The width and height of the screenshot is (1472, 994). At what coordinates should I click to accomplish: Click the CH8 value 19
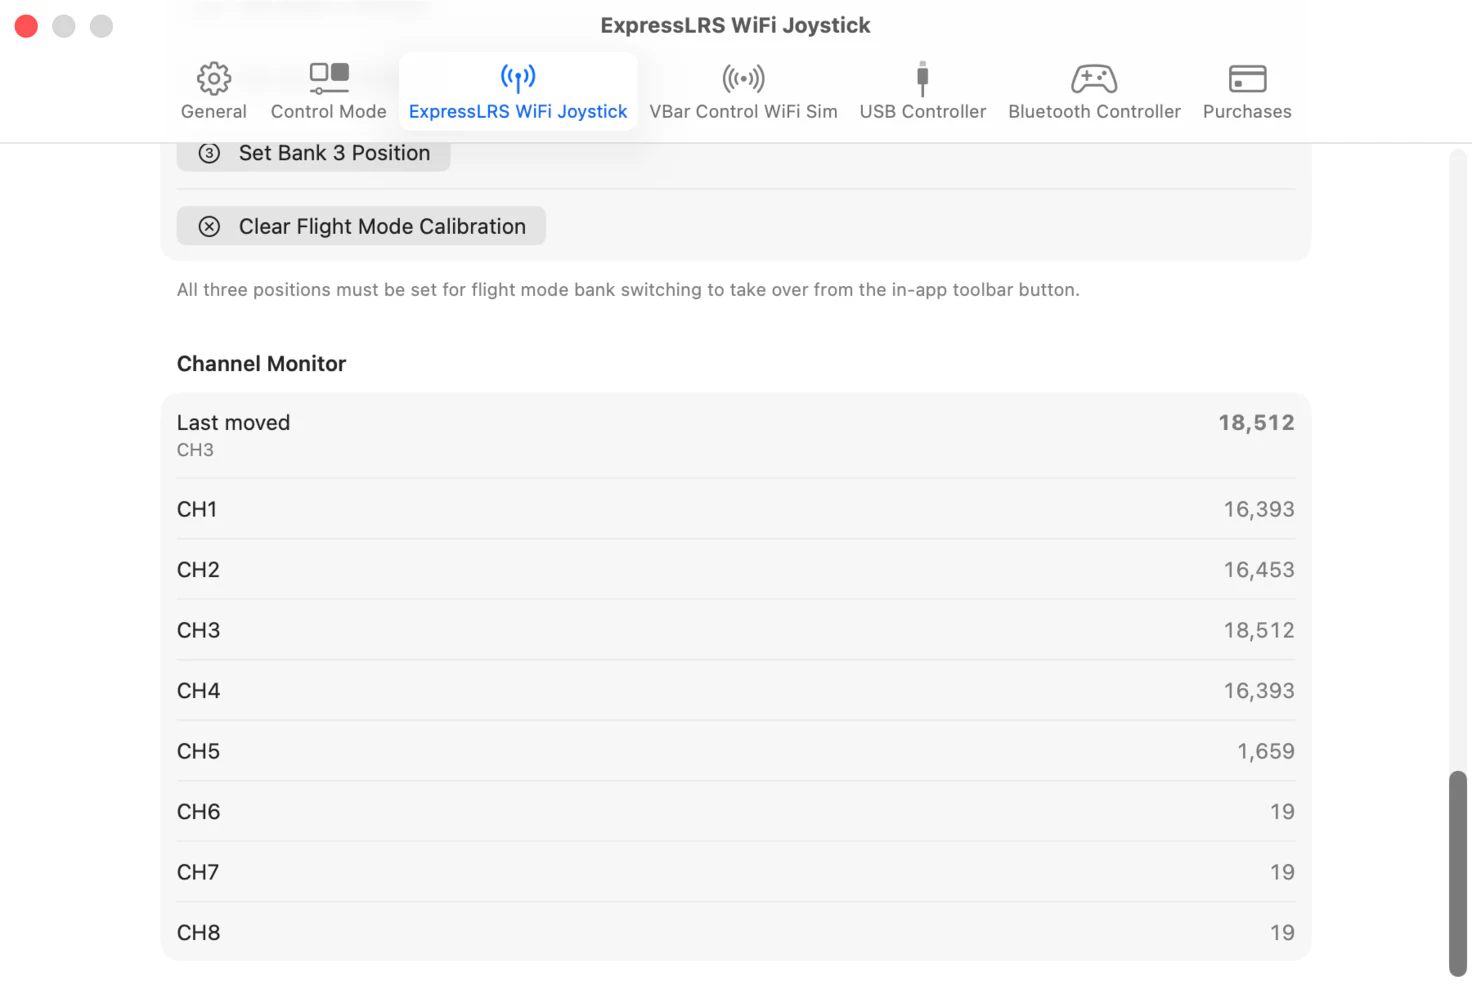(x=1282, y=933)
